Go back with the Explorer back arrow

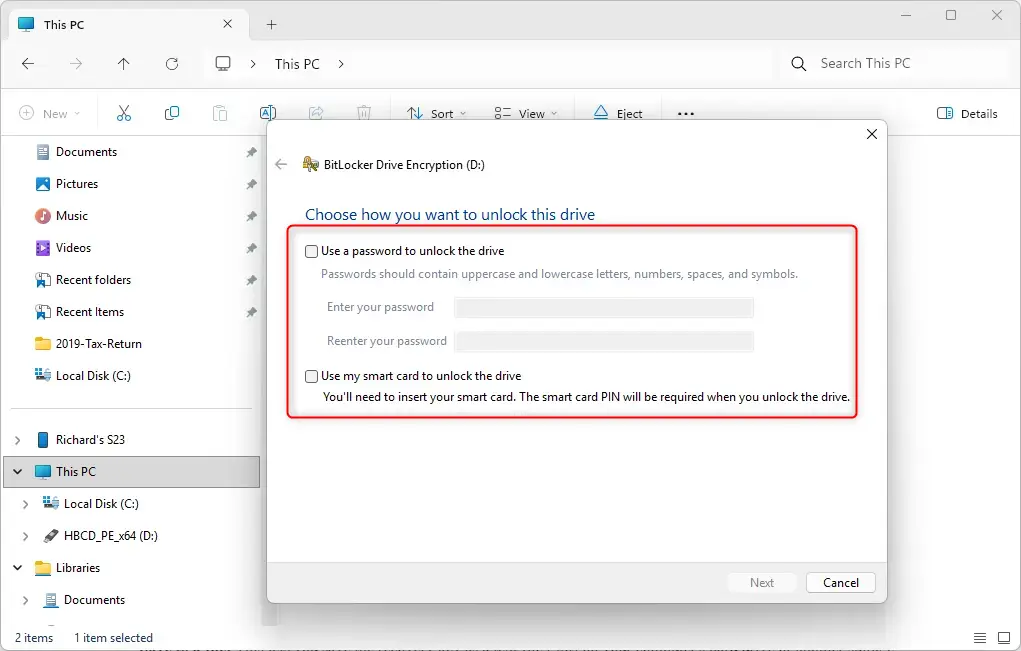[x=28, y=64]
